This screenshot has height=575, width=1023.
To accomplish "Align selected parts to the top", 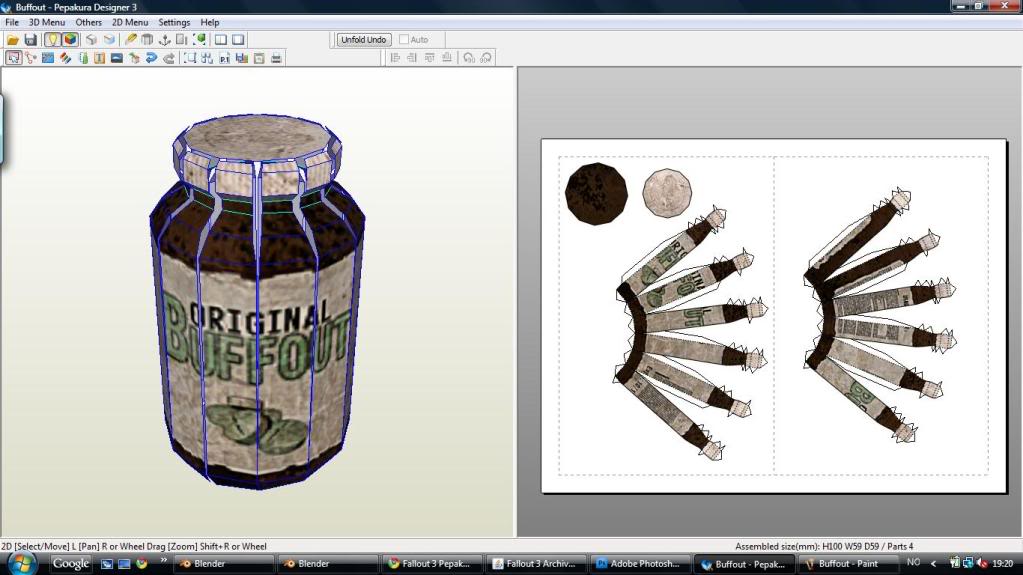I will click(x=429, y=58).
